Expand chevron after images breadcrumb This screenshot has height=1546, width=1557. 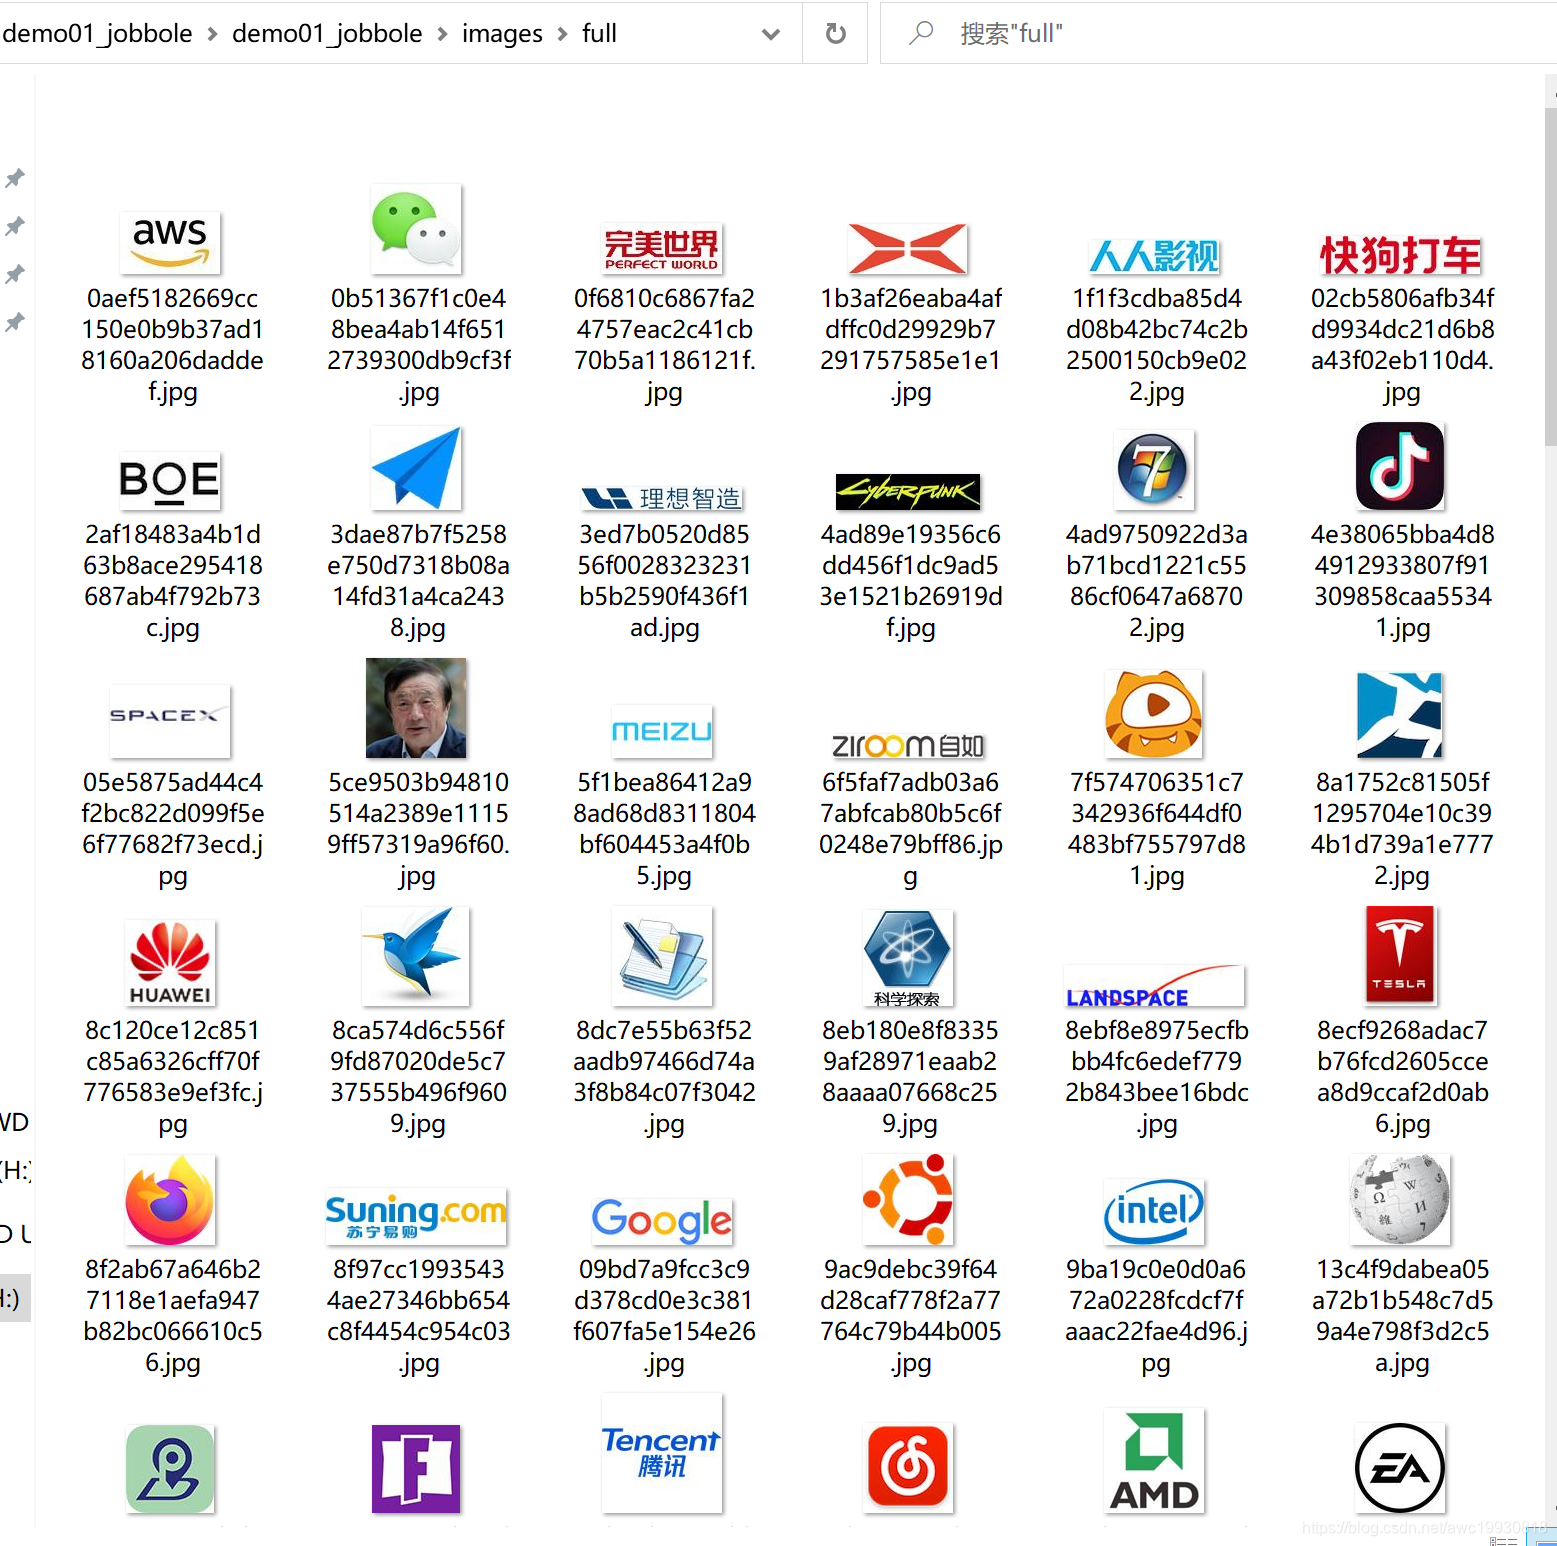[x=562, y=34]
